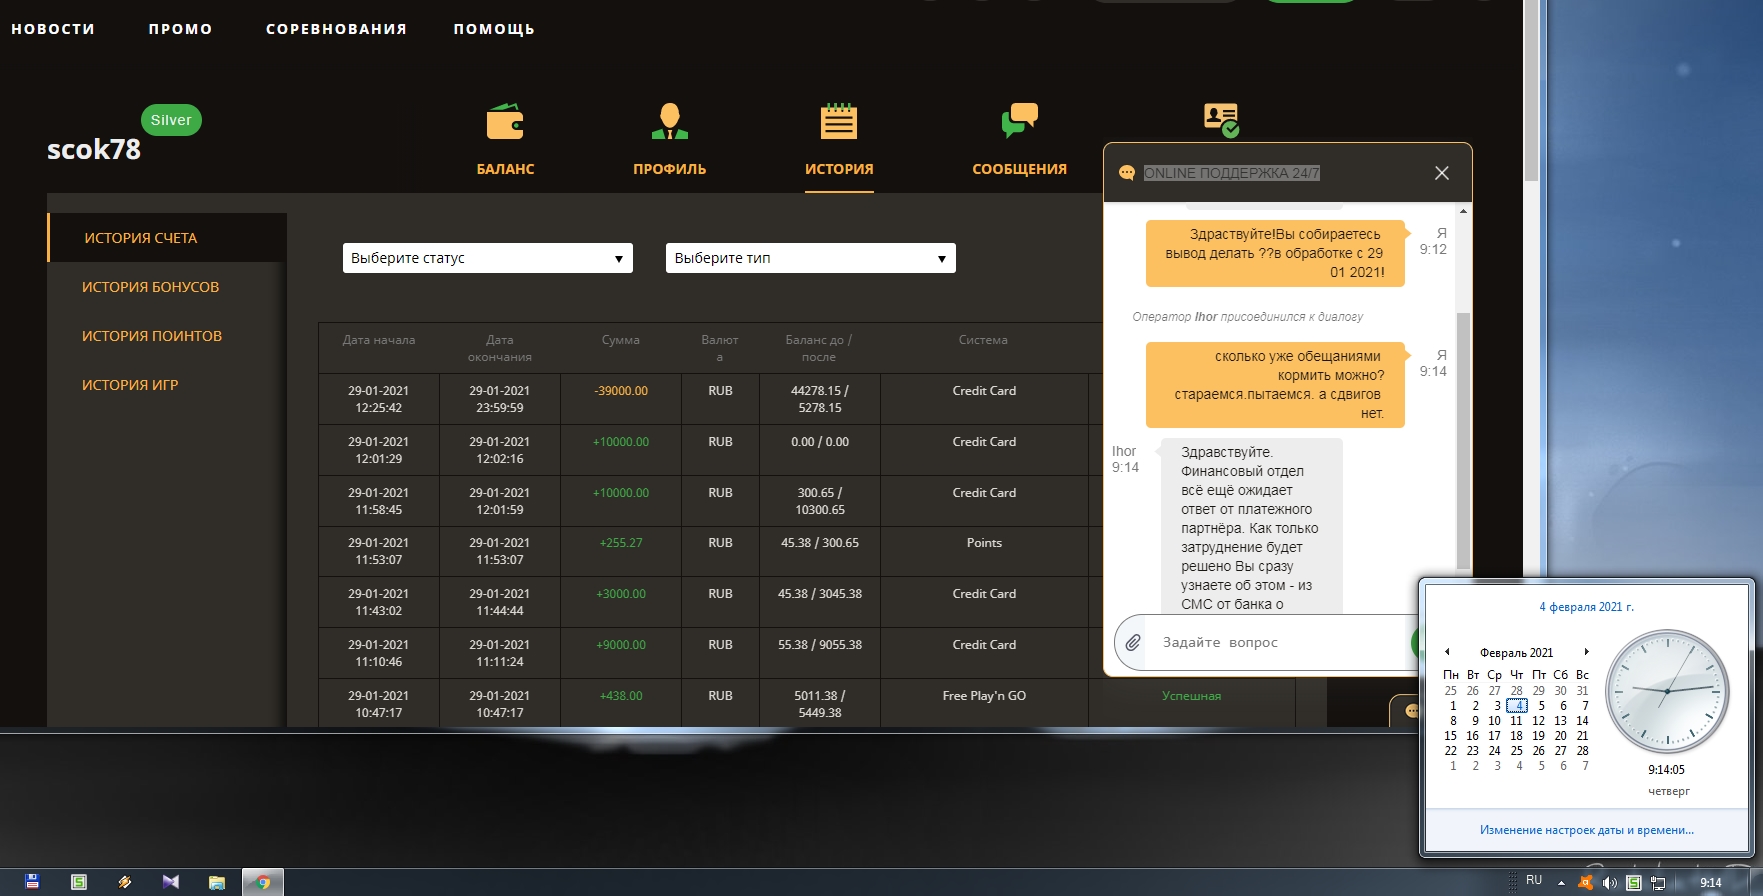Click the Silver status badge
This screenshot has width=1763, height=896.
[x=171, y=120]
